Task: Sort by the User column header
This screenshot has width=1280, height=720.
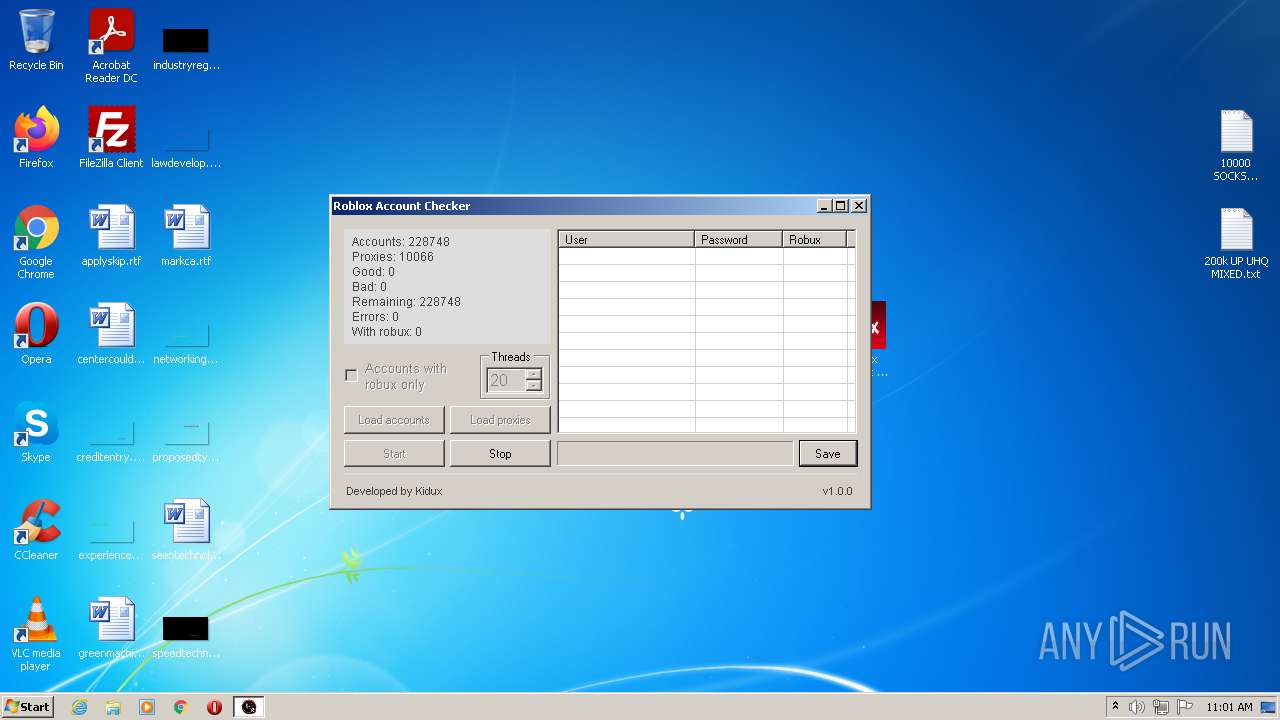Action: click(x=627, y=240)
